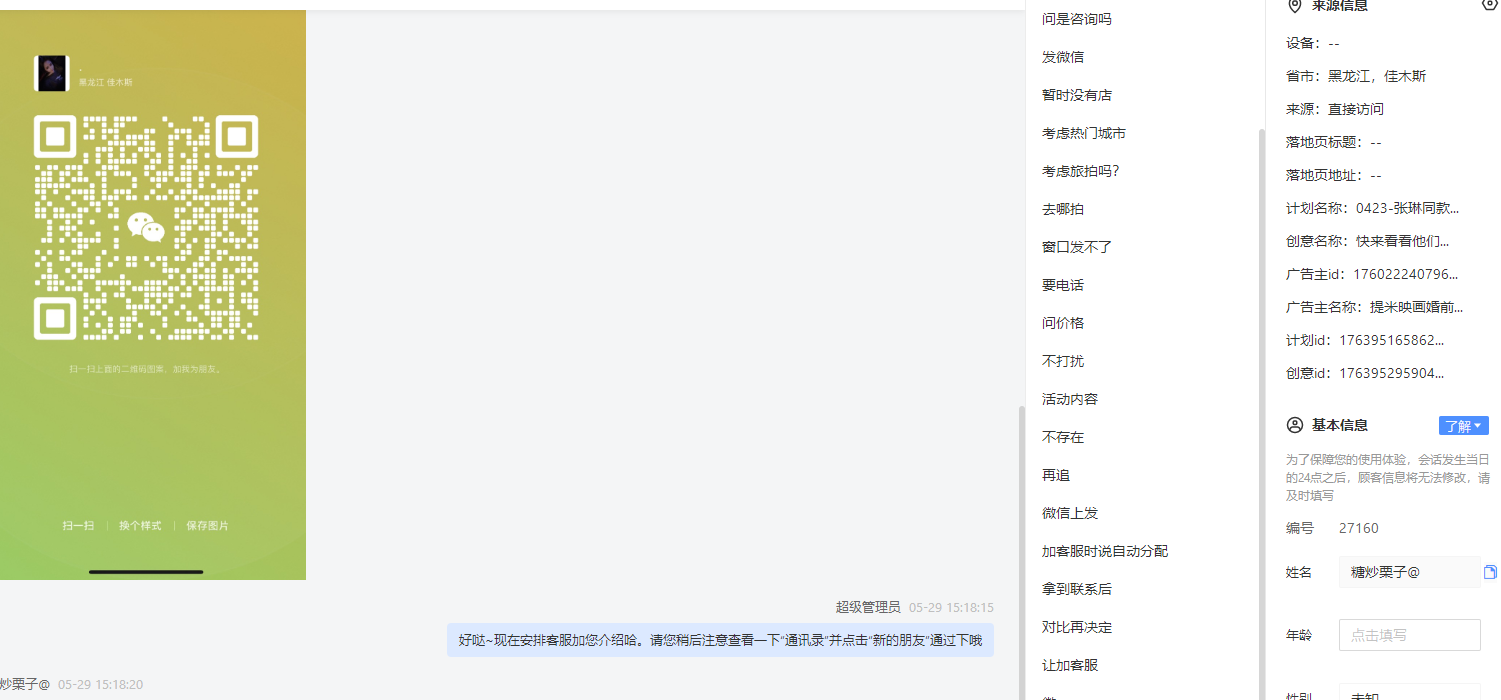The image size is (1501, 700).
Task: Click the 计划名称 value 0423-张琳同款...
Action: [1407, 209]
